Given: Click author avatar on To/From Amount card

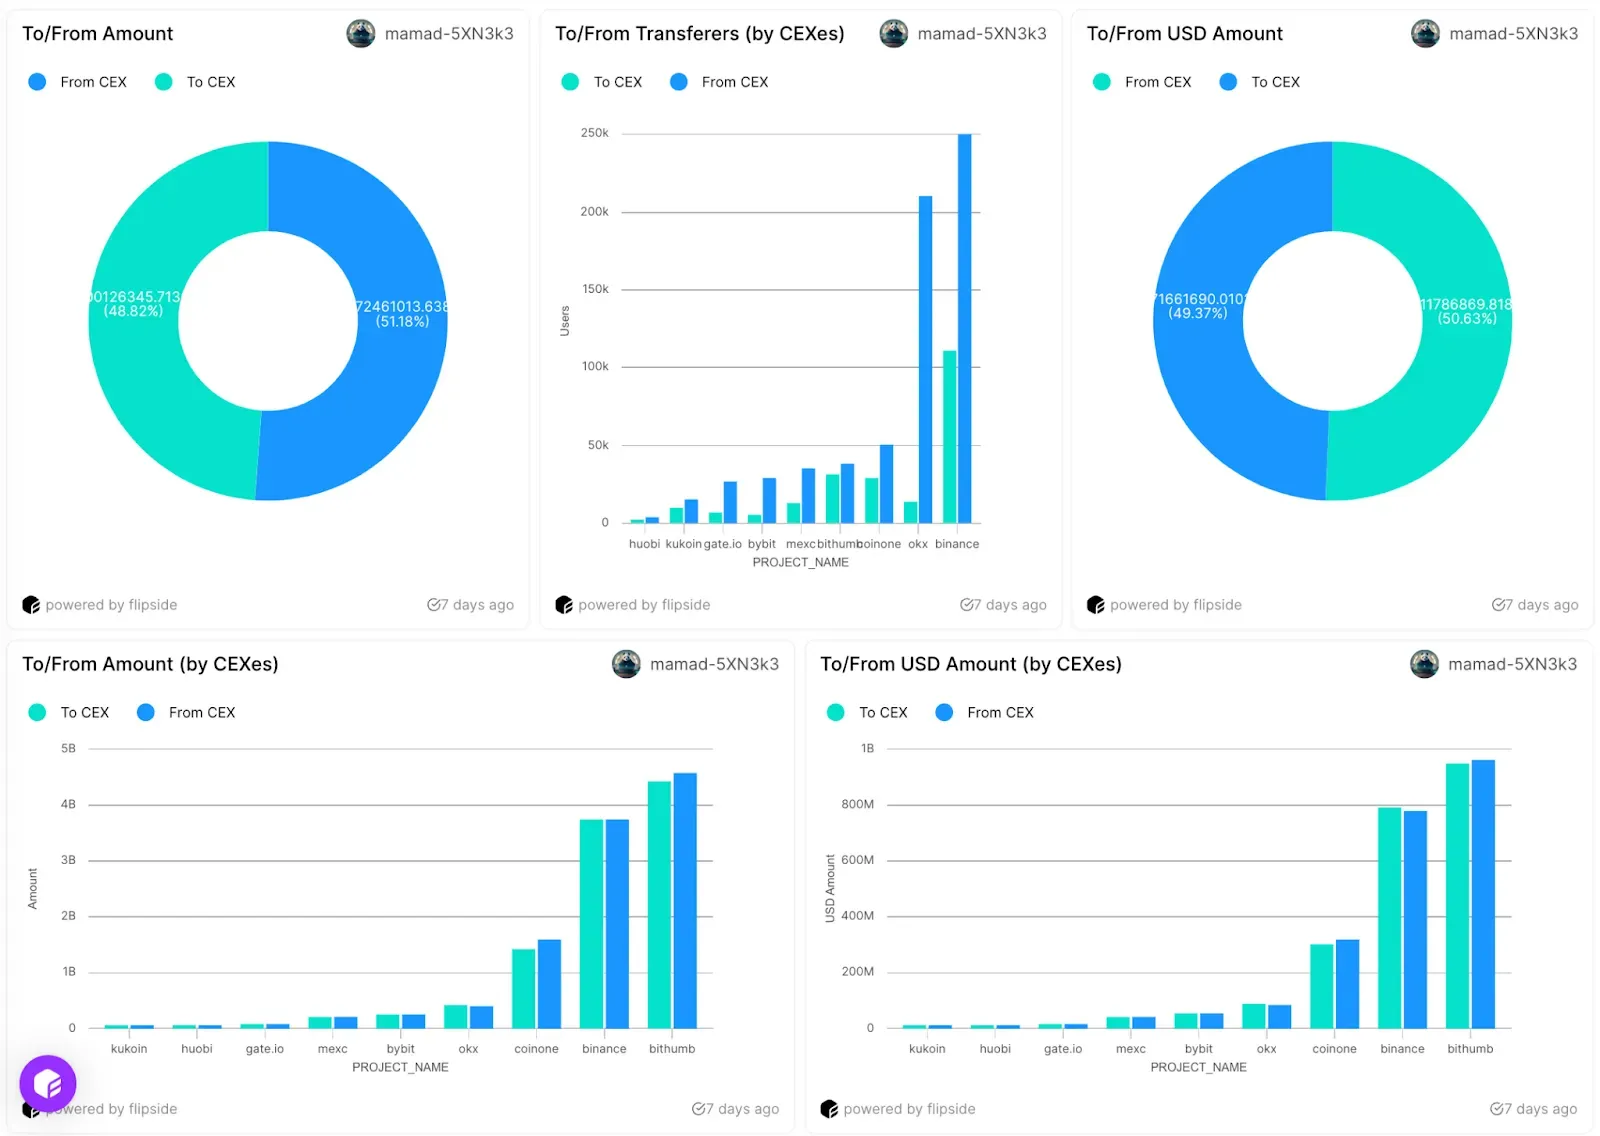Looking at the screenshot, I should (360, 34).
